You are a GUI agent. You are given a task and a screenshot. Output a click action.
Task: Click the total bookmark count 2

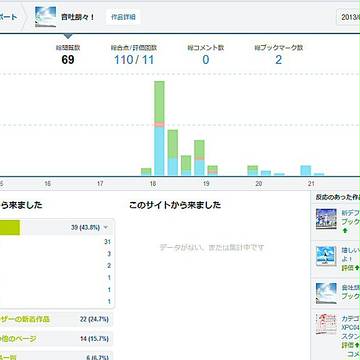point(278,60)
